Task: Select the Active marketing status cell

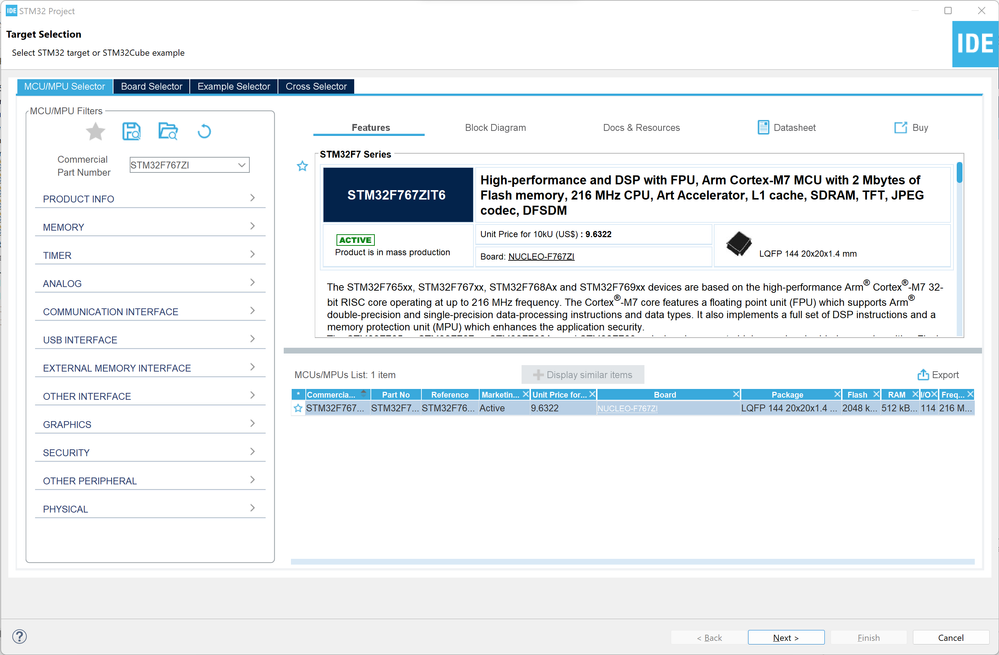Action: (x=505, y=408)
